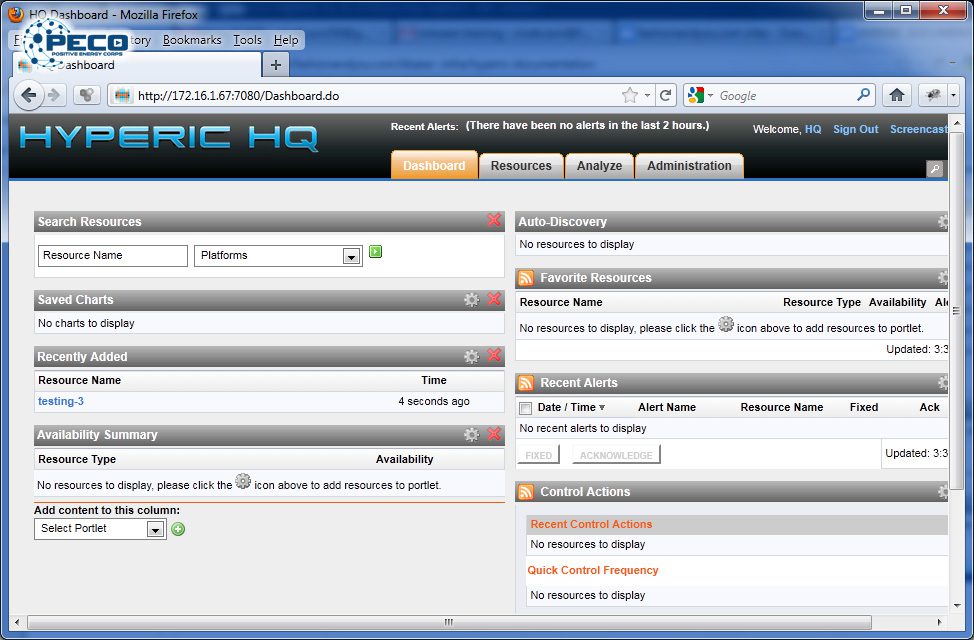Open Recent Alerts RSS feed icon
The width and height of the screenshot is (974, 640).
click(526, 383)
